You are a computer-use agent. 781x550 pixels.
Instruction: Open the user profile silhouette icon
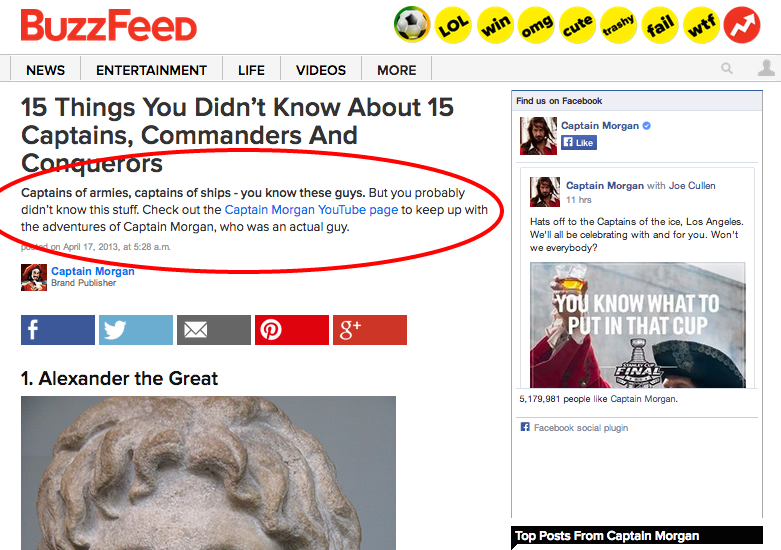[766, 68]
